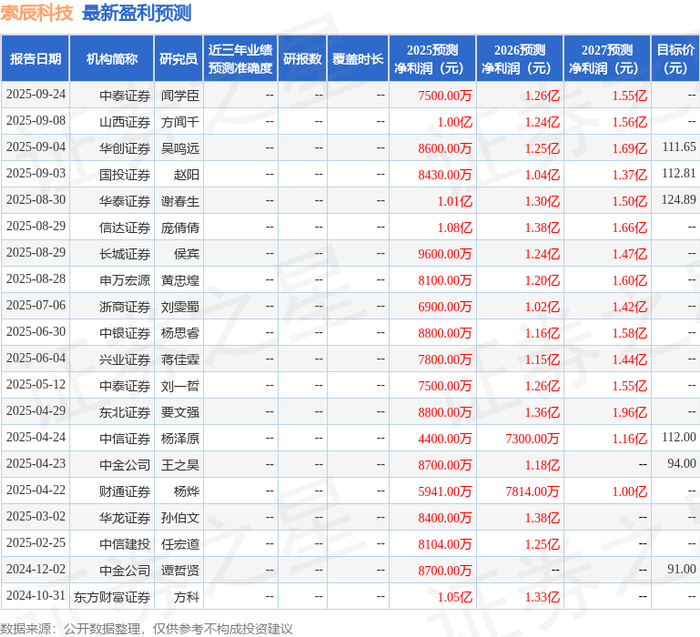
Task: Click the 索辰科技 title text
Action: [37, 13]
